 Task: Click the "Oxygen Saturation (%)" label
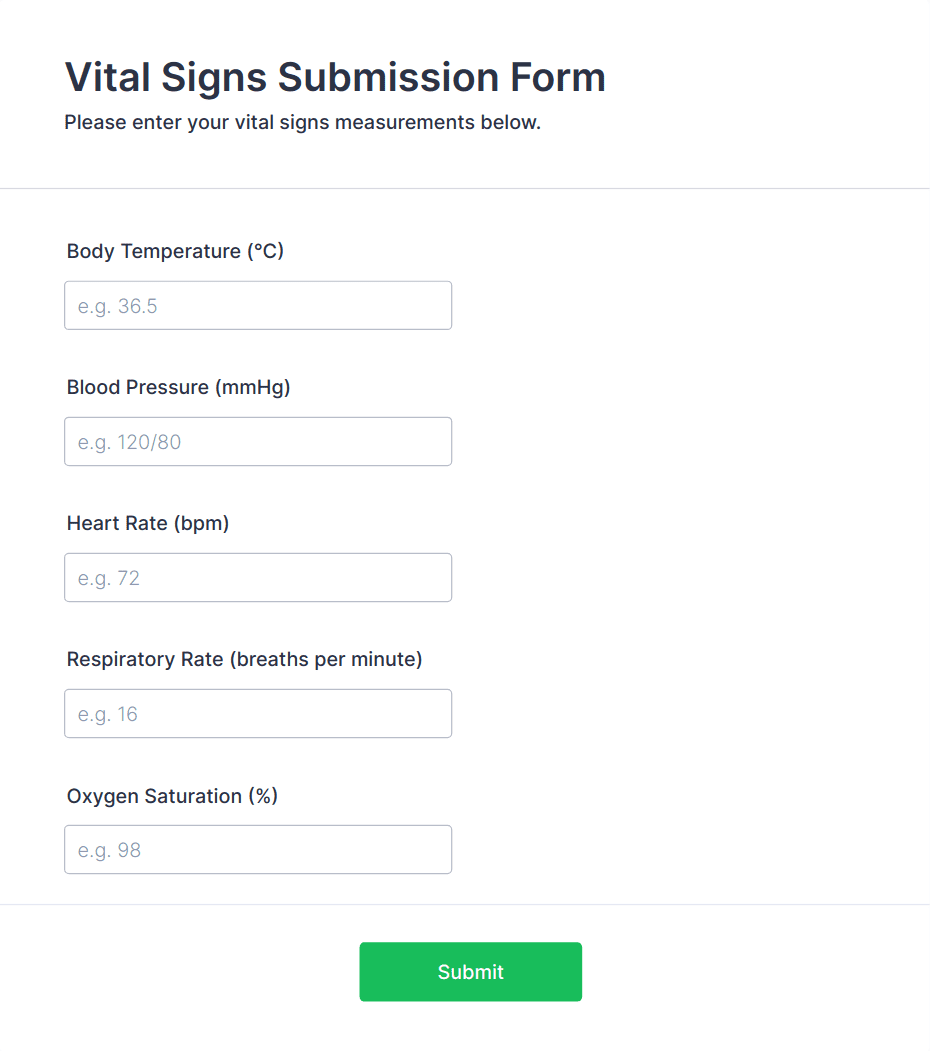[x=172, y=796]
